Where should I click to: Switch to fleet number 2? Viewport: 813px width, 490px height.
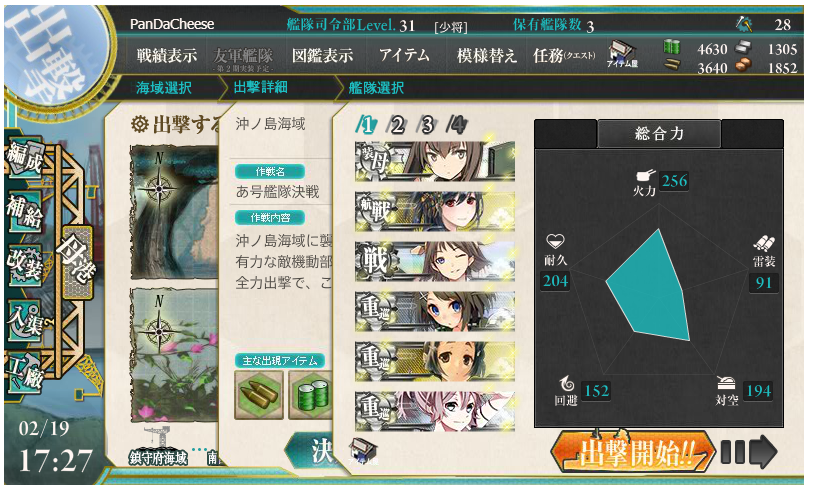coord(396,125)
